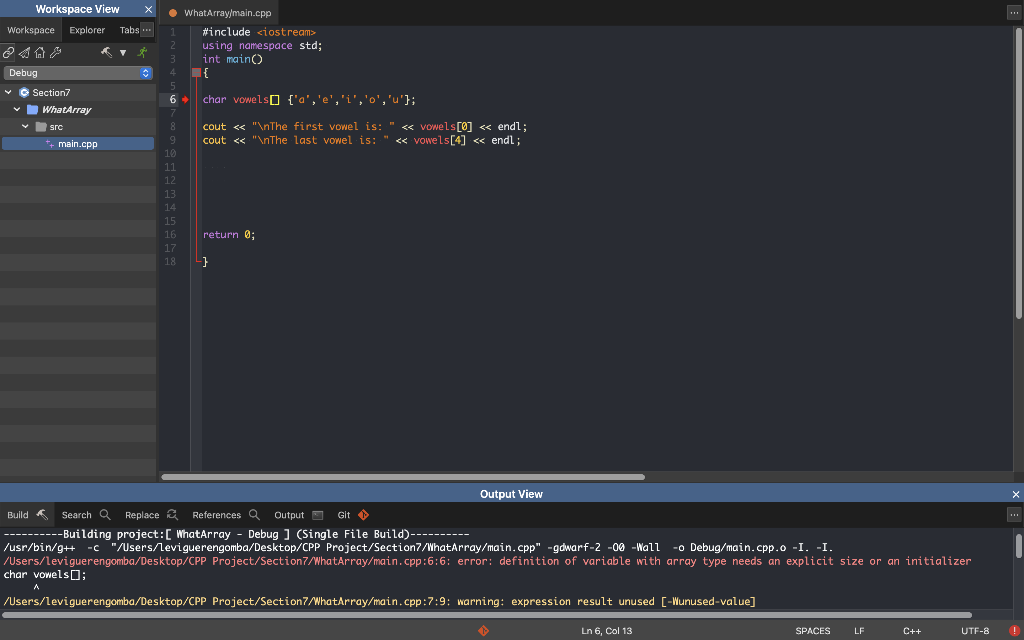Collapse the src folder node
The image size is (1024, 640).
tap(25, 127)
